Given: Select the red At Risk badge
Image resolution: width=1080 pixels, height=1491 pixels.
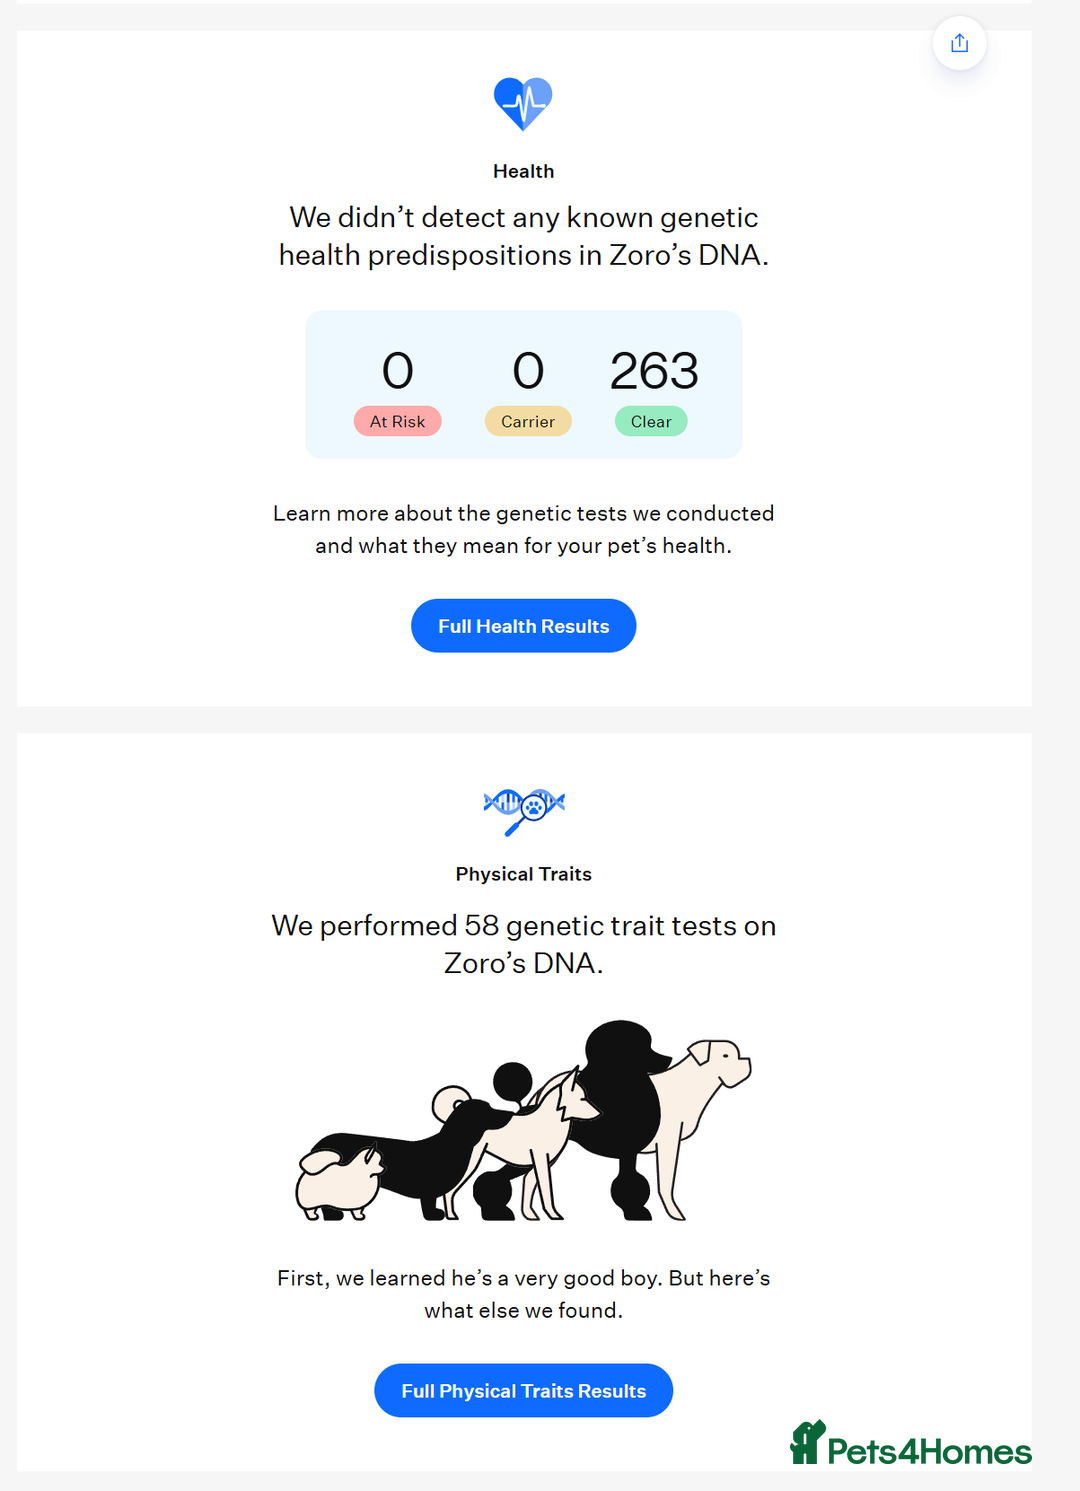Looking at the screenshot, I should coord(397,422).
